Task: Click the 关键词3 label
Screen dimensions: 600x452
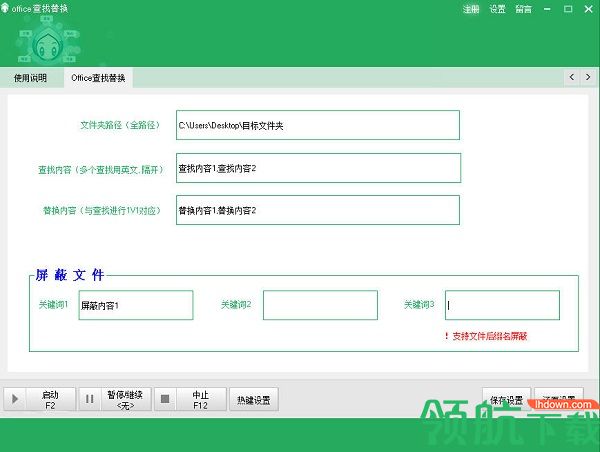Action: tap(419, 305)
